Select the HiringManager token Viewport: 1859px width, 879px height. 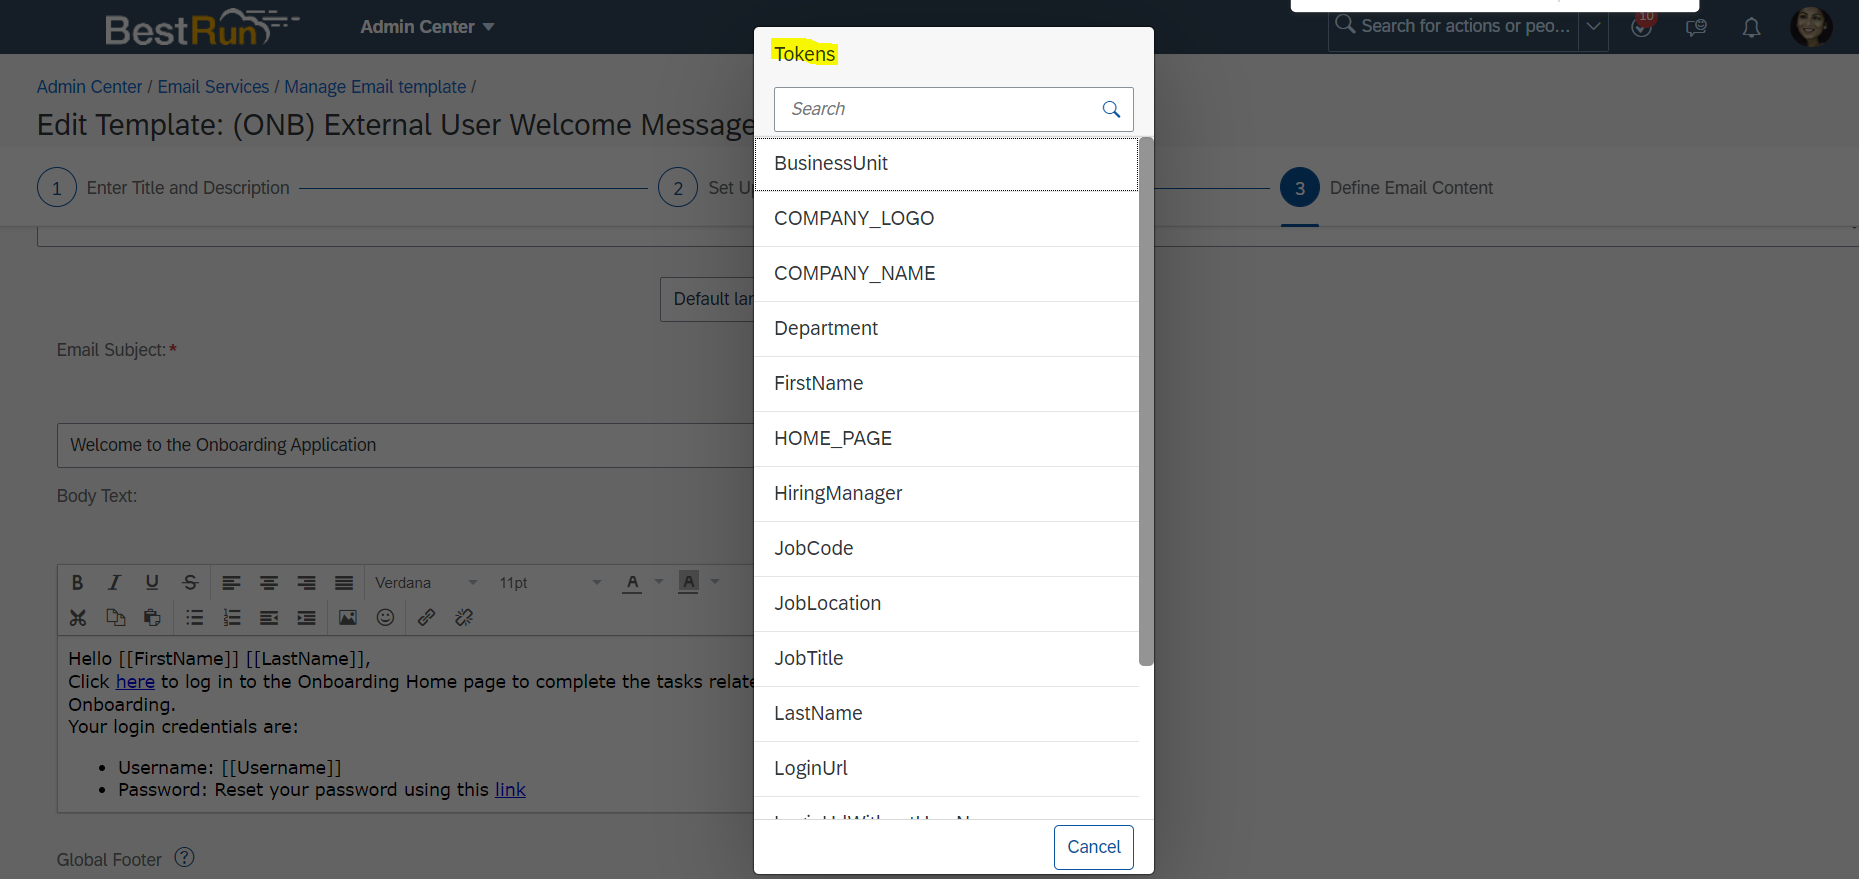(946, 494)
